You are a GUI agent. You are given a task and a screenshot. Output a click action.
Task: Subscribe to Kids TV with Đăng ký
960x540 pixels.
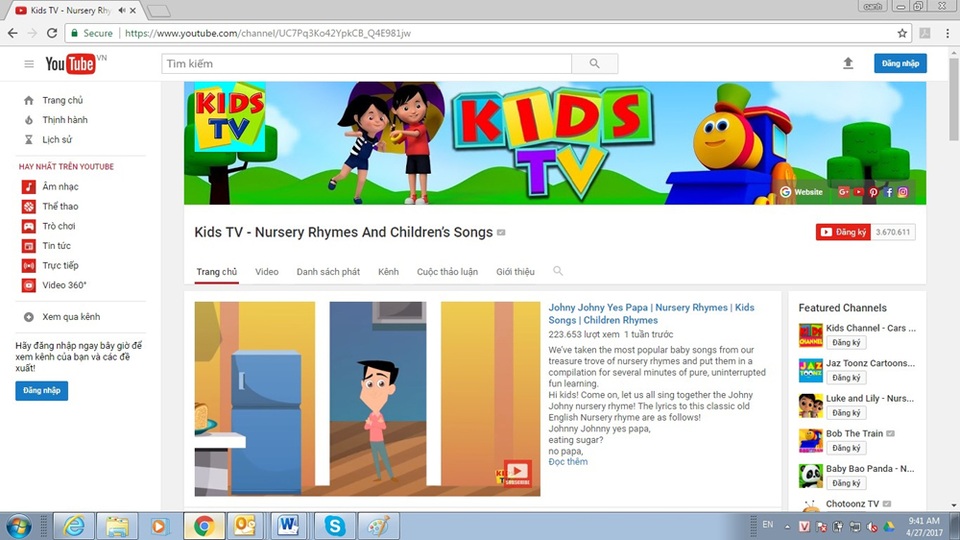coord(843,232)
